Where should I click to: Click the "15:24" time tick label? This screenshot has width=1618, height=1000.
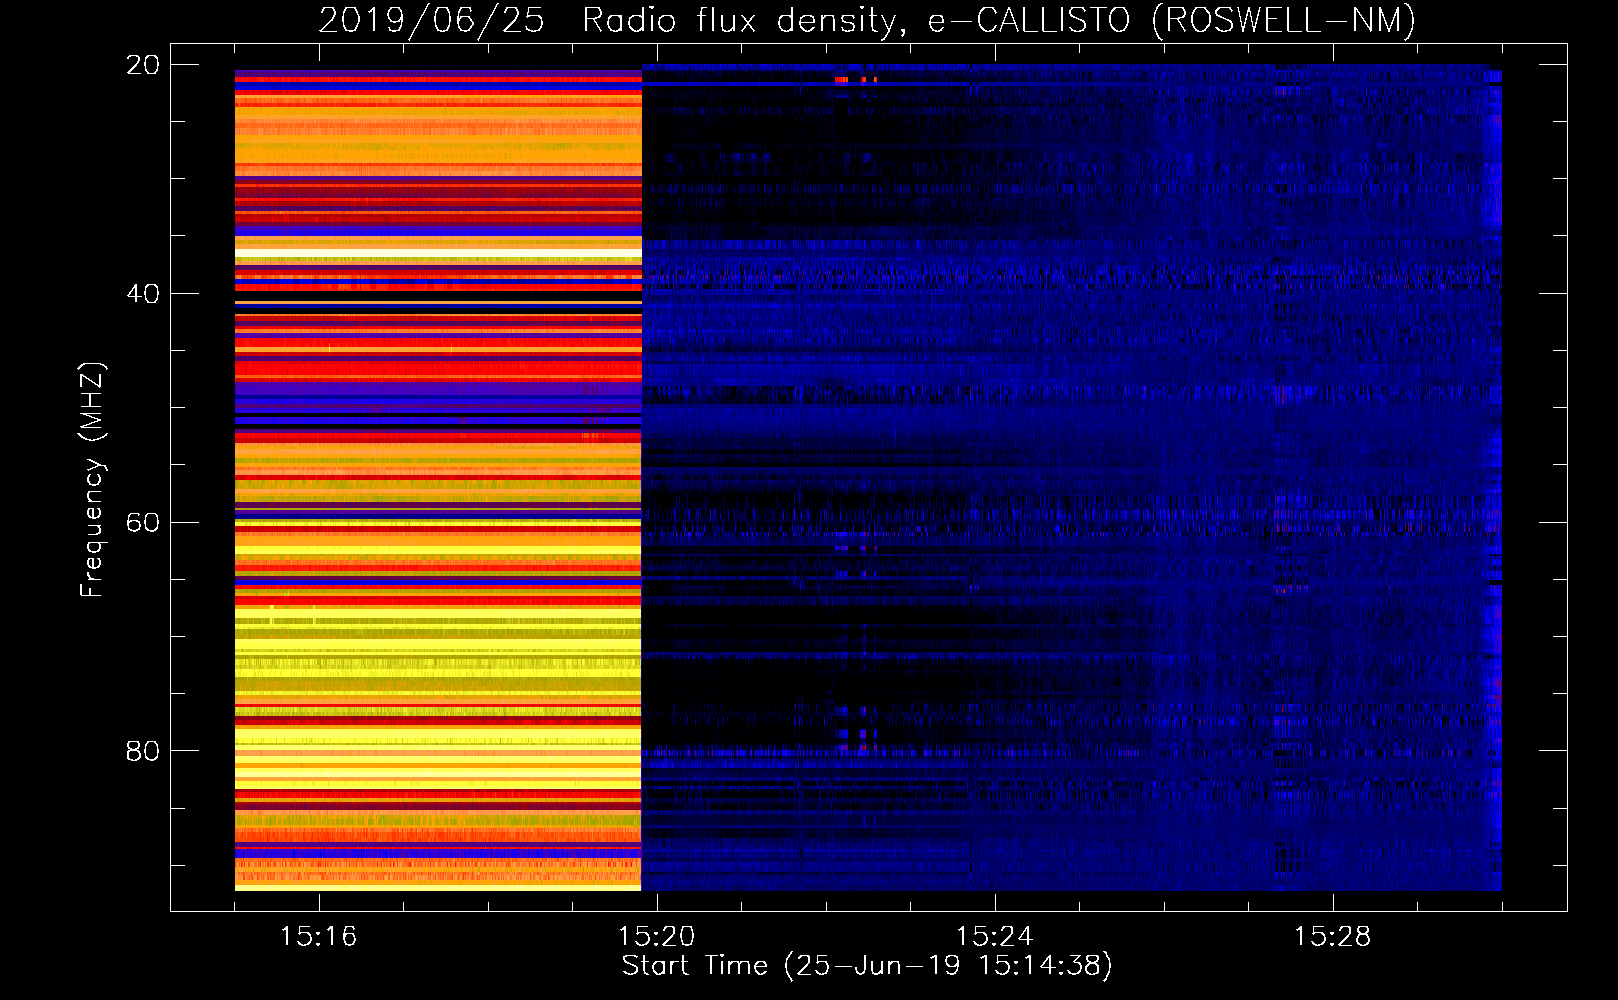click(994, 937)
